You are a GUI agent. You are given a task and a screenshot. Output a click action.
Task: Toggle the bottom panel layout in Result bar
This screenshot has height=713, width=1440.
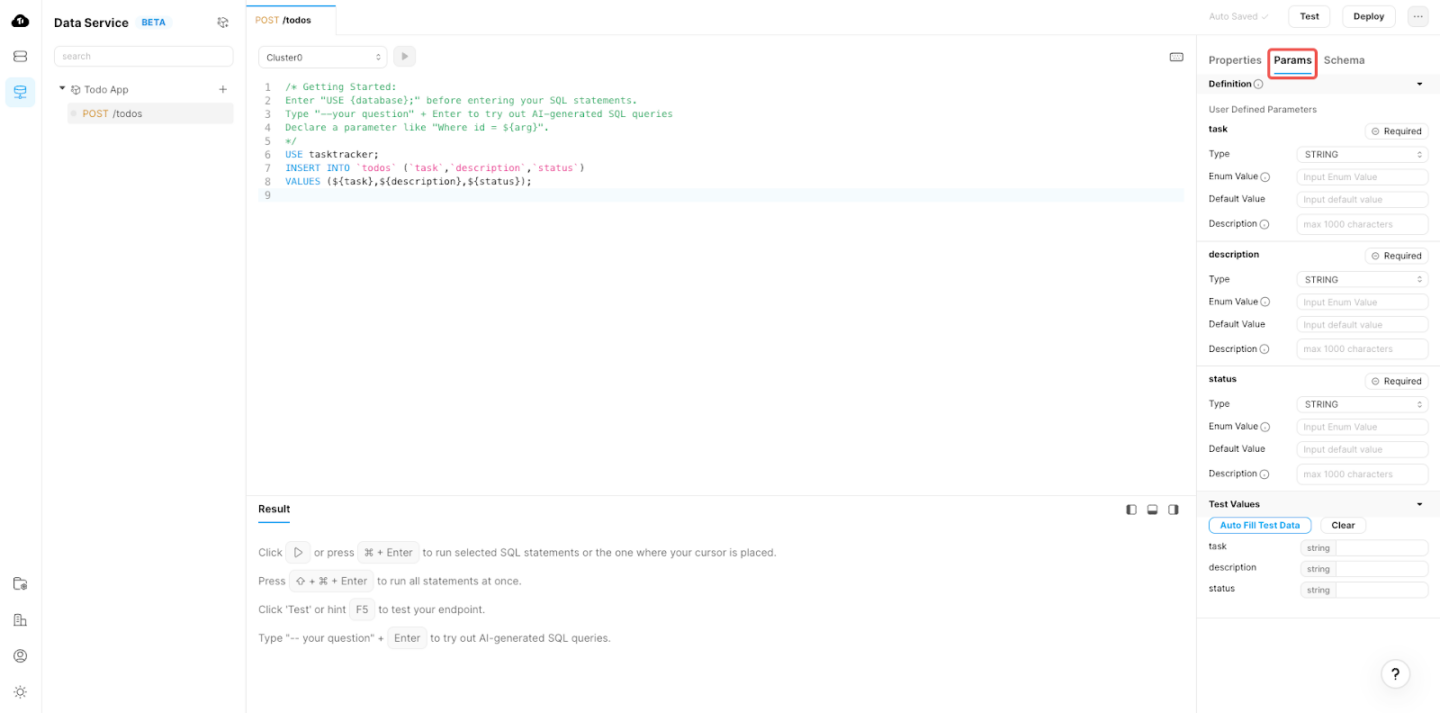pyautogui.click(x=1152, y=509)
